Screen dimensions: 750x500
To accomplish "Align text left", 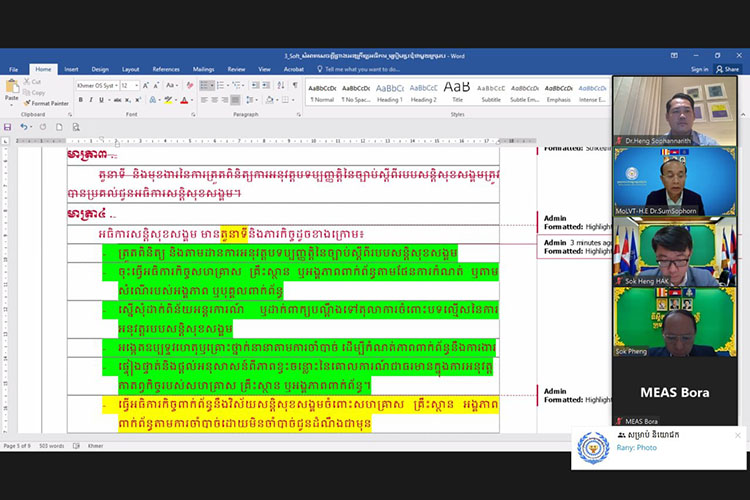I will (204, 100).
